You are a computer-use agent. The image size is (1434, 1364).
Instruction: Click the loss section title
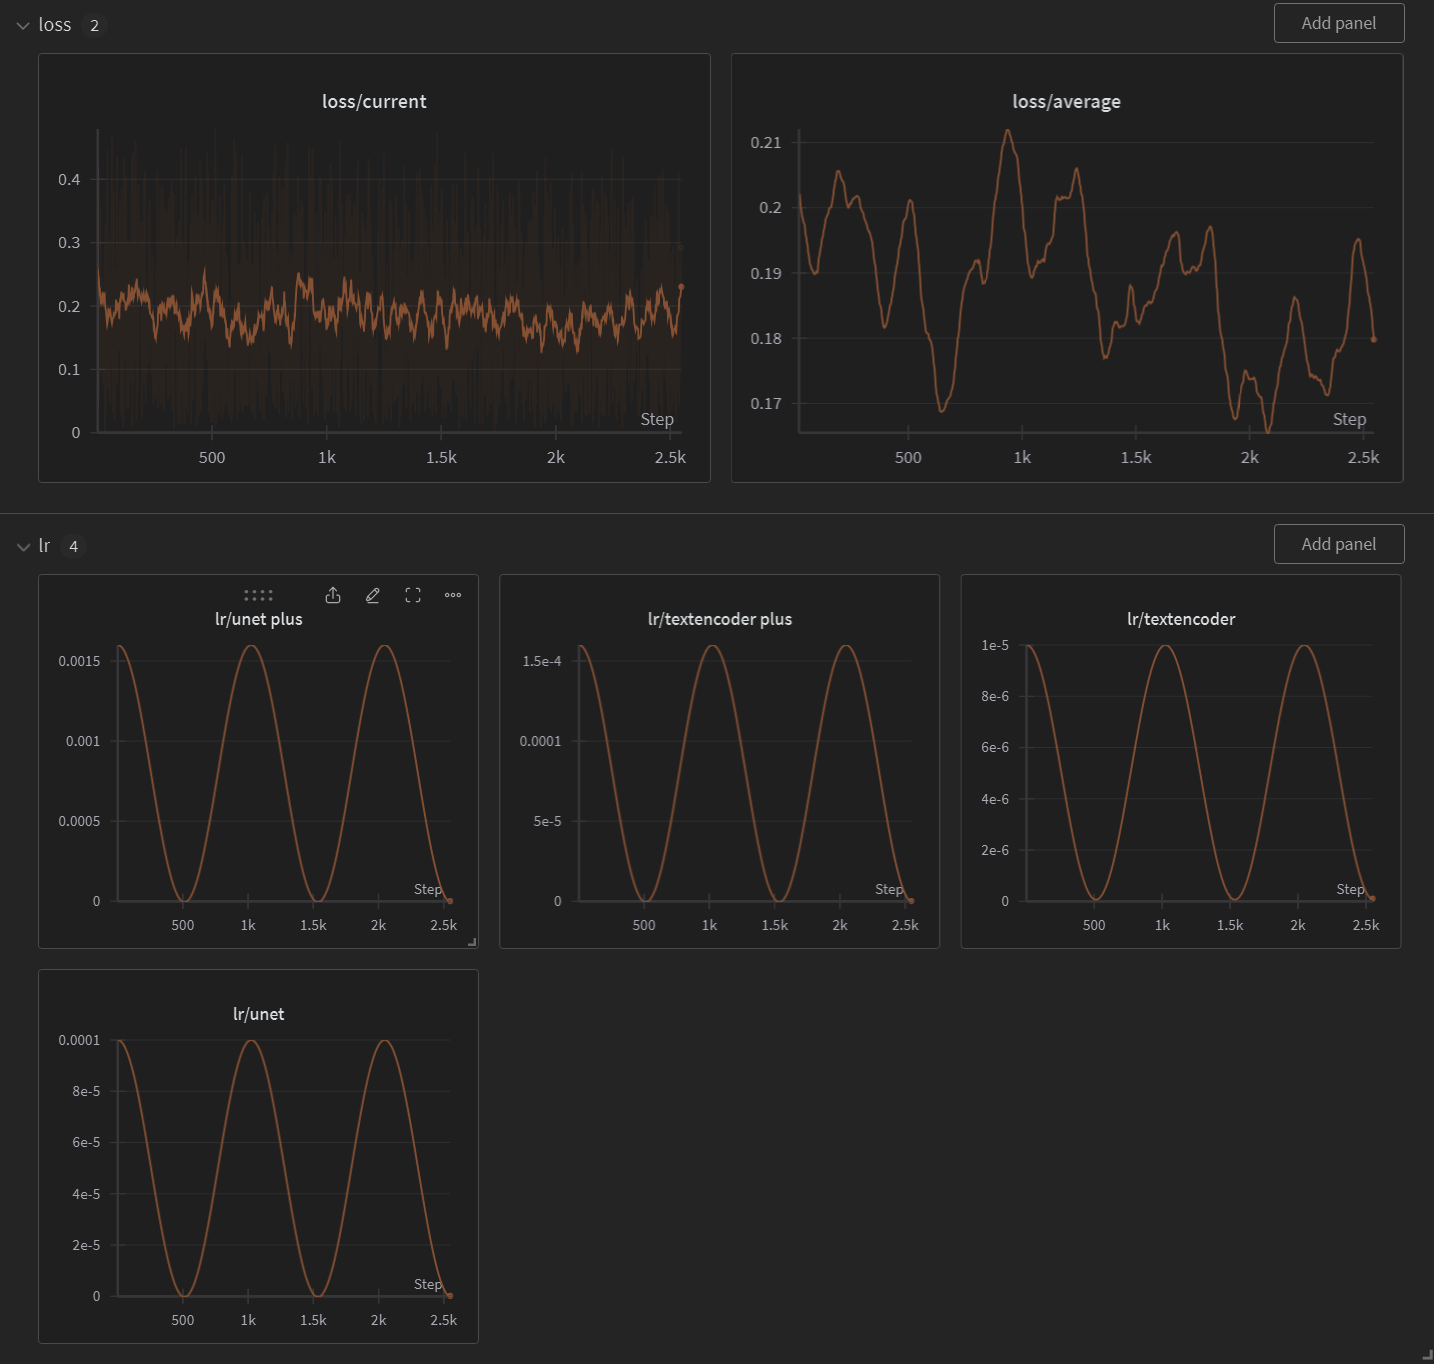(x=55, y=25)
